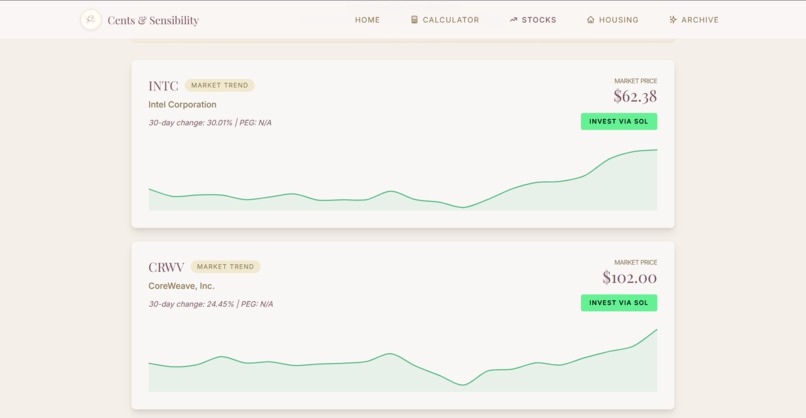Click the Market Trend badge beside INTC

pos(219,85)
